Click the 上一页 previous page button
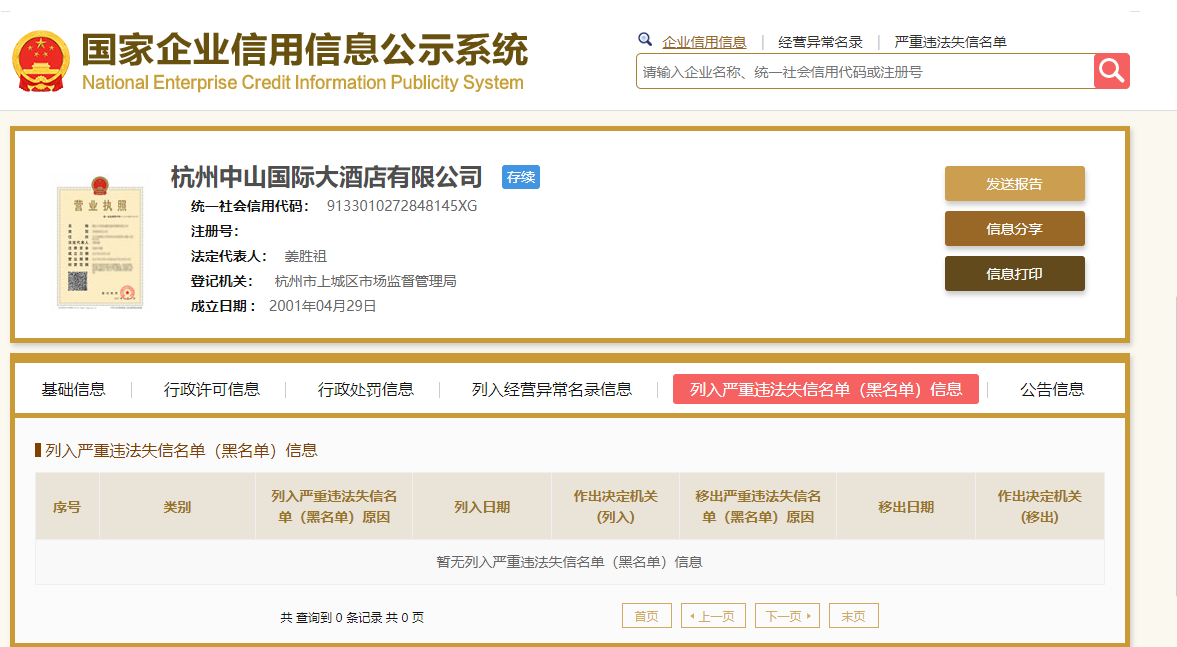The width and height of the screenshot is (1177, 647). (x=713, y=616)
